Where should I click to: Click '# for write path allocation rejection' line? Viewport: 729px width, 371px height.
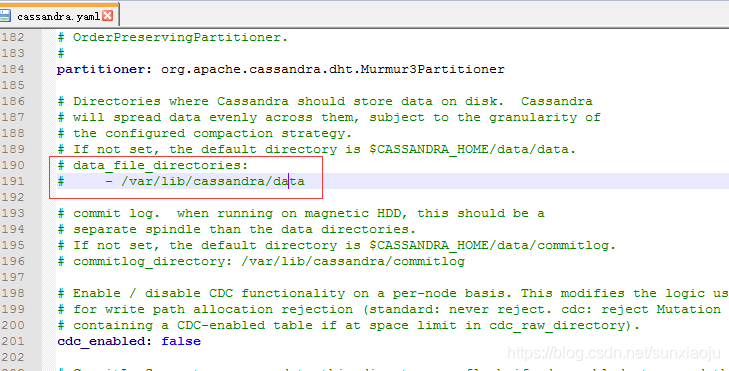click(389, 310)
